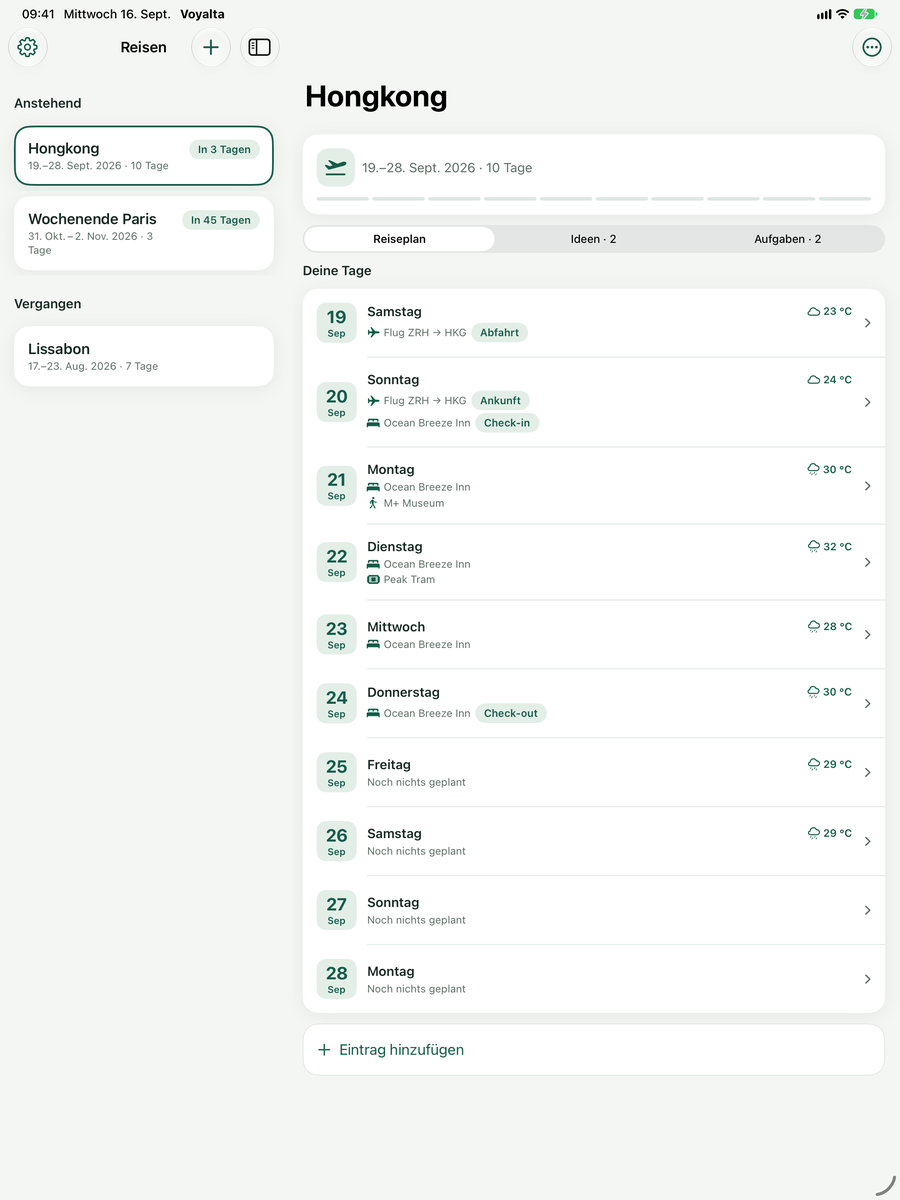Click the trip progress bar segments

pos(594,199)
